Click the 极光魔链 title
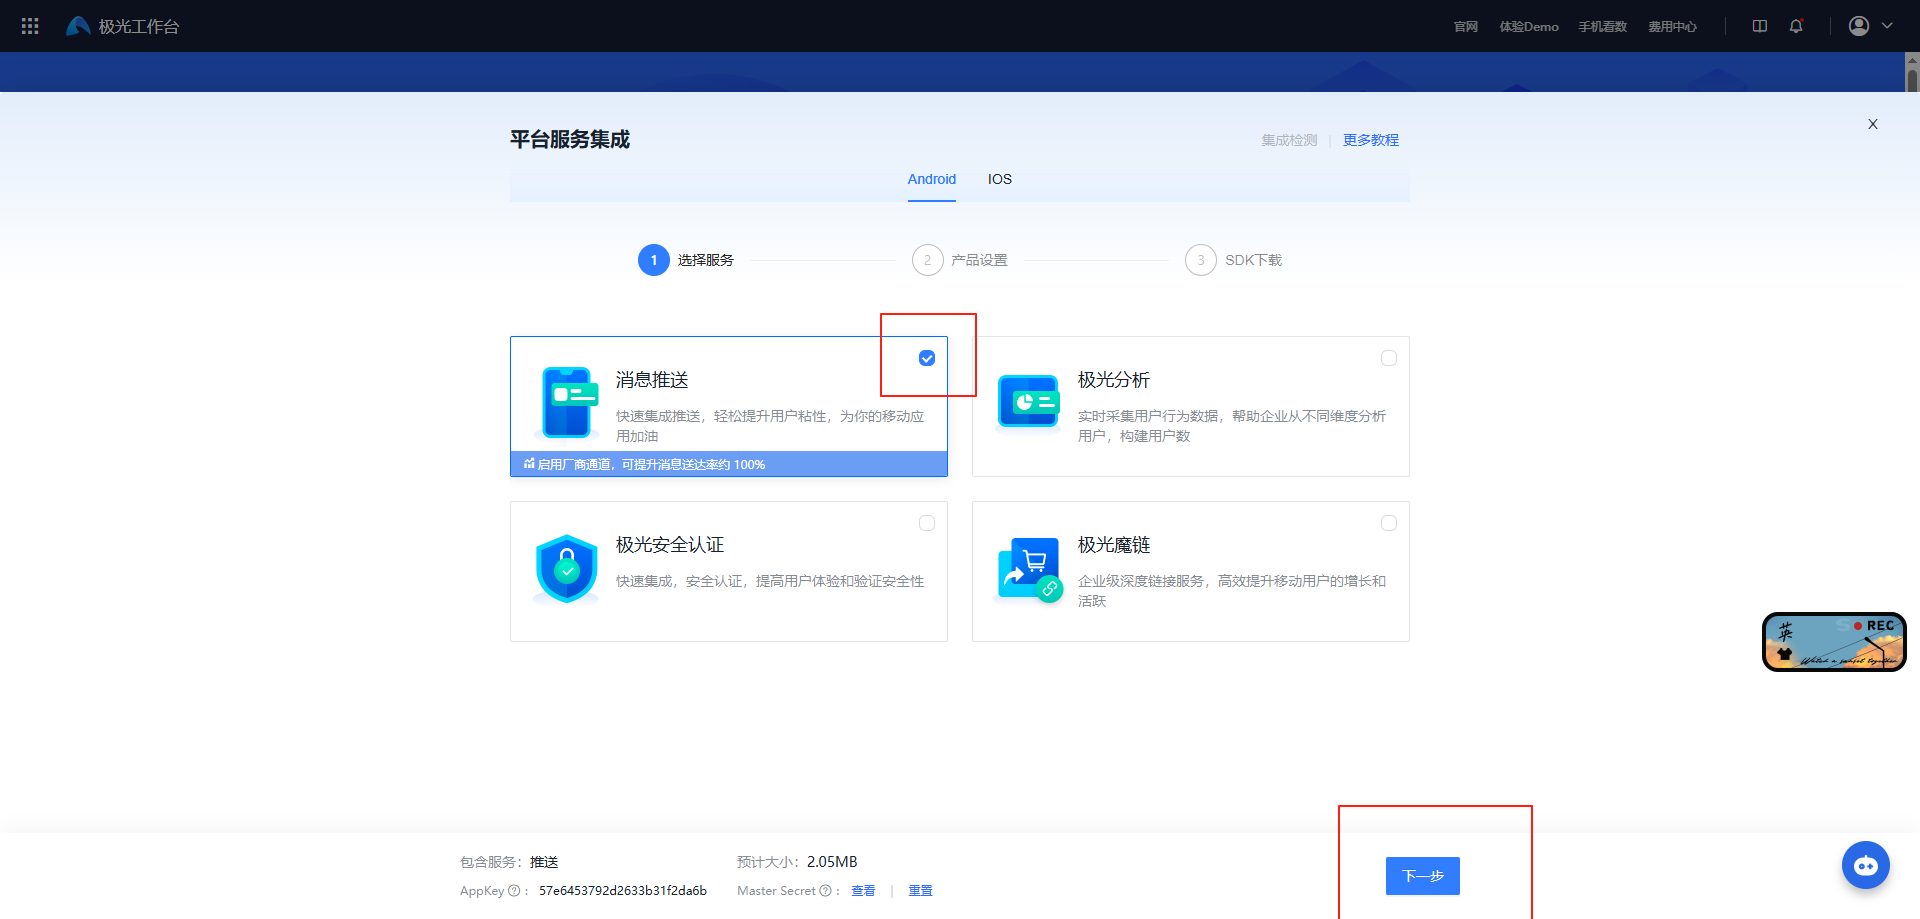1920x919 pixels. coord(1114,545)
